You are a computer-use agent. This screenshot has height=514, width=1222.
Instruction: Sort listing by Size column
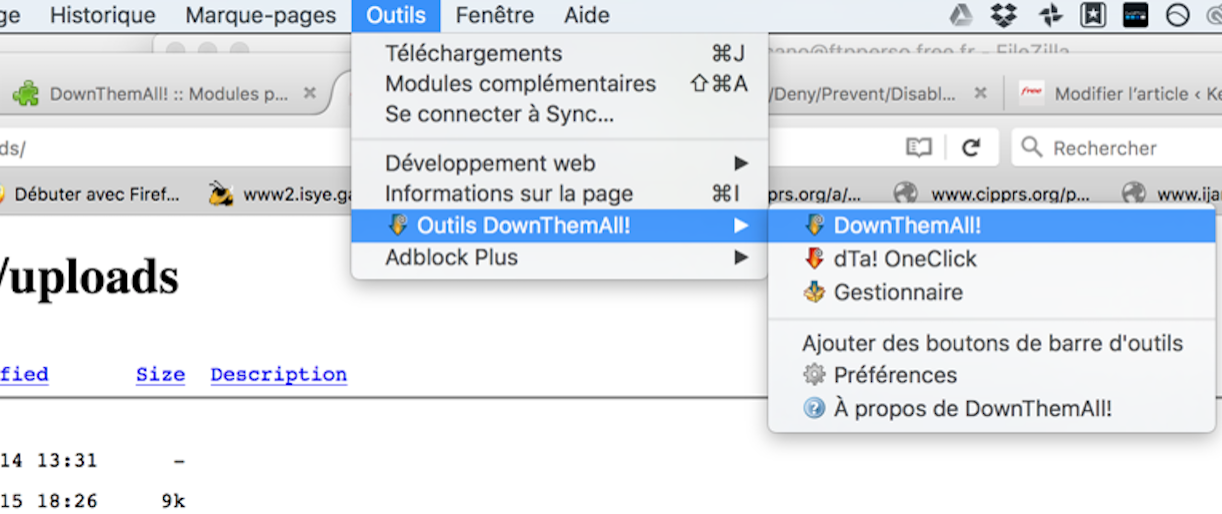click(x=160, y=375)
